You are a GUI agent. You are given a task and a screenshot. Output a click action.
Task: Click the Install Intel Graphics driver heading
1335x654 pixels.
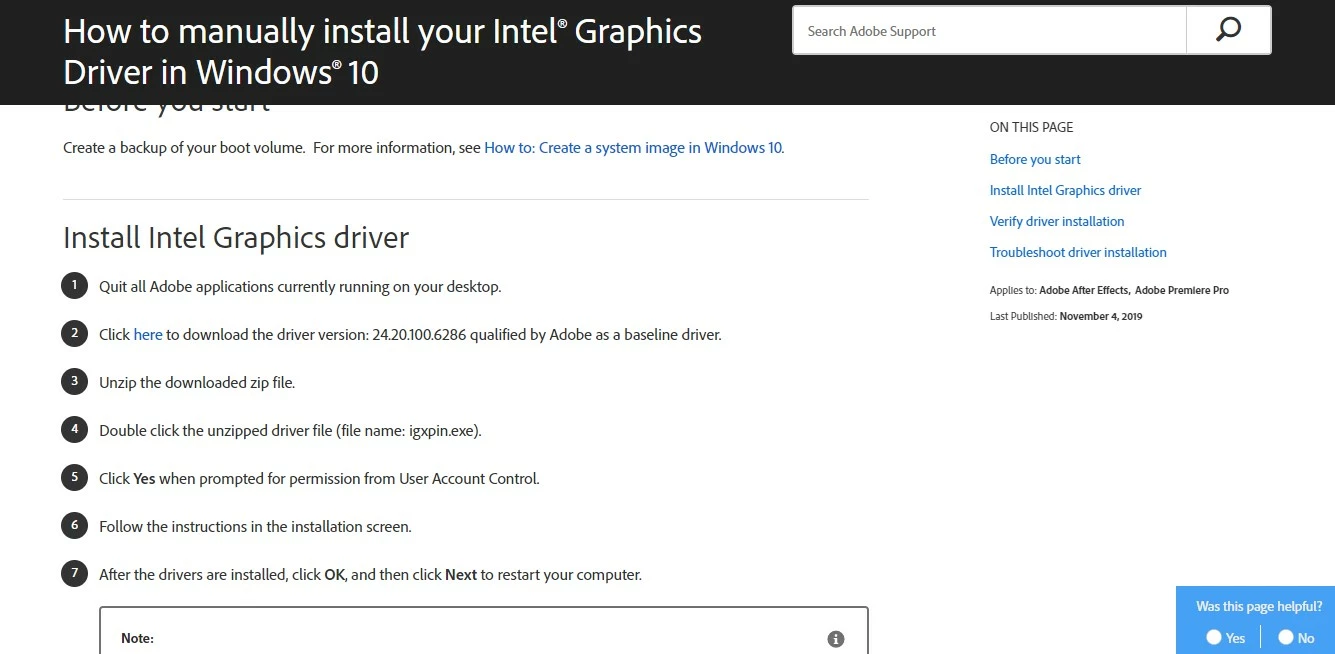236,238
